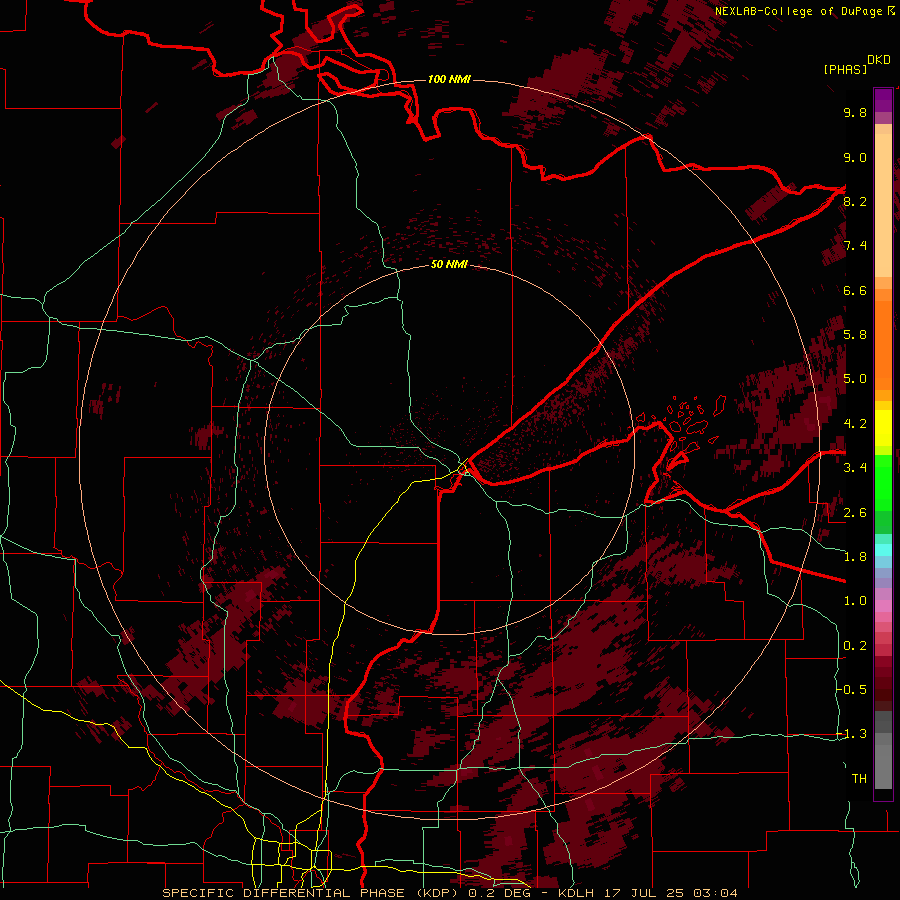
Task: Click the TH threshold label
Action: (x=859, y=779)
